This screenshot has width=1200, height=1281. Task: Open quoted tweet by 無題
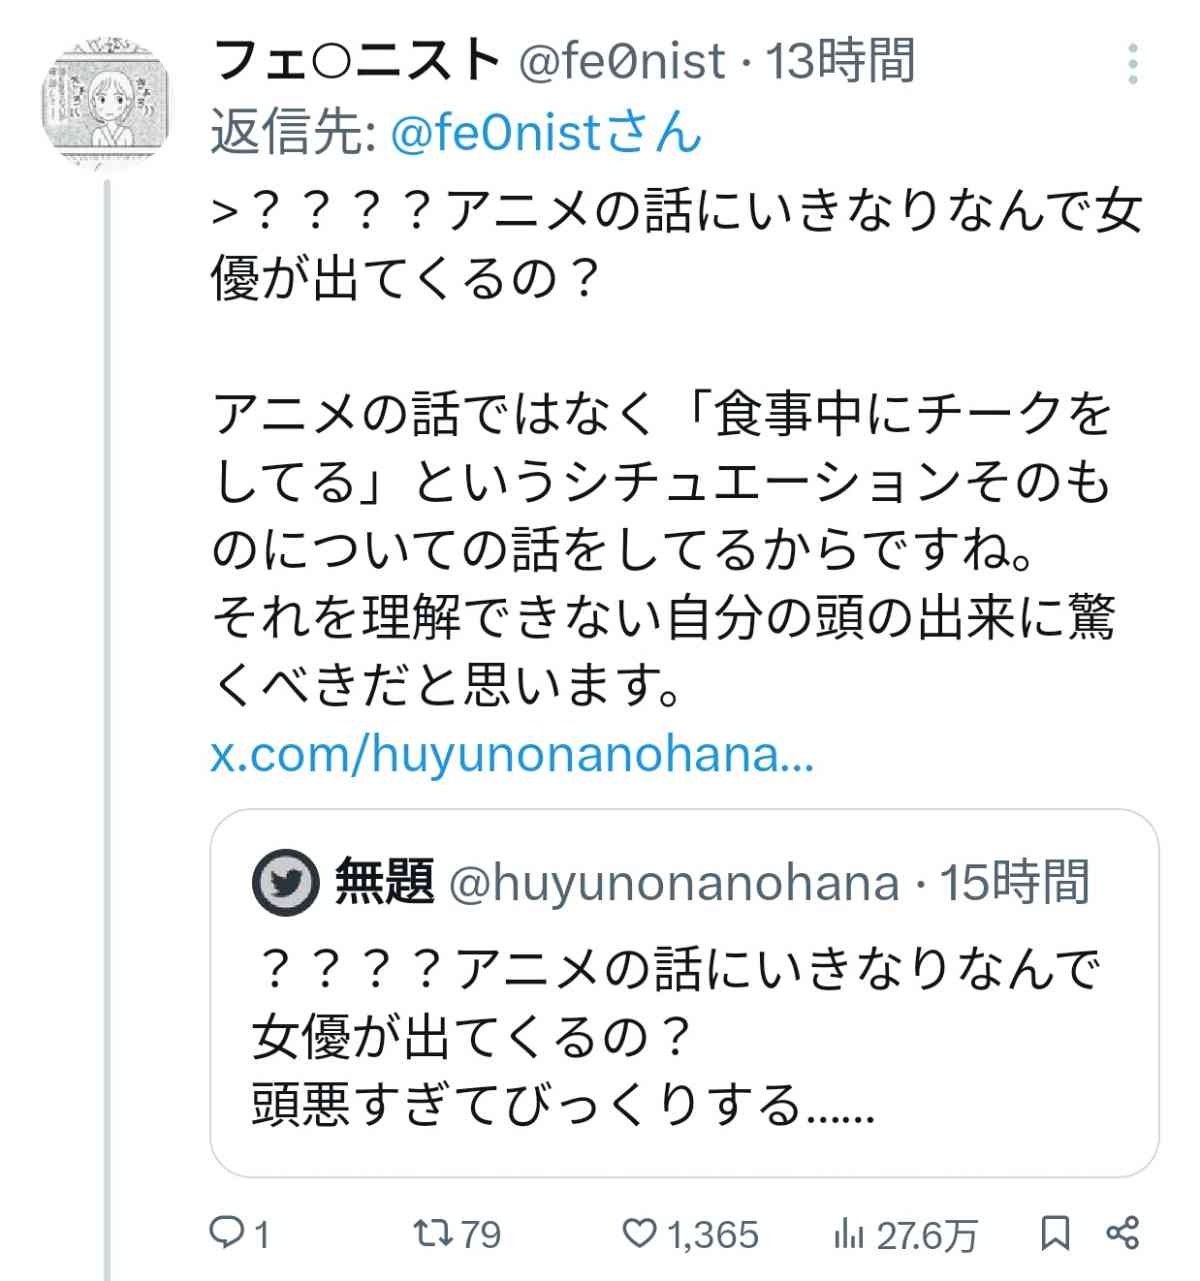coord(683,1040)
